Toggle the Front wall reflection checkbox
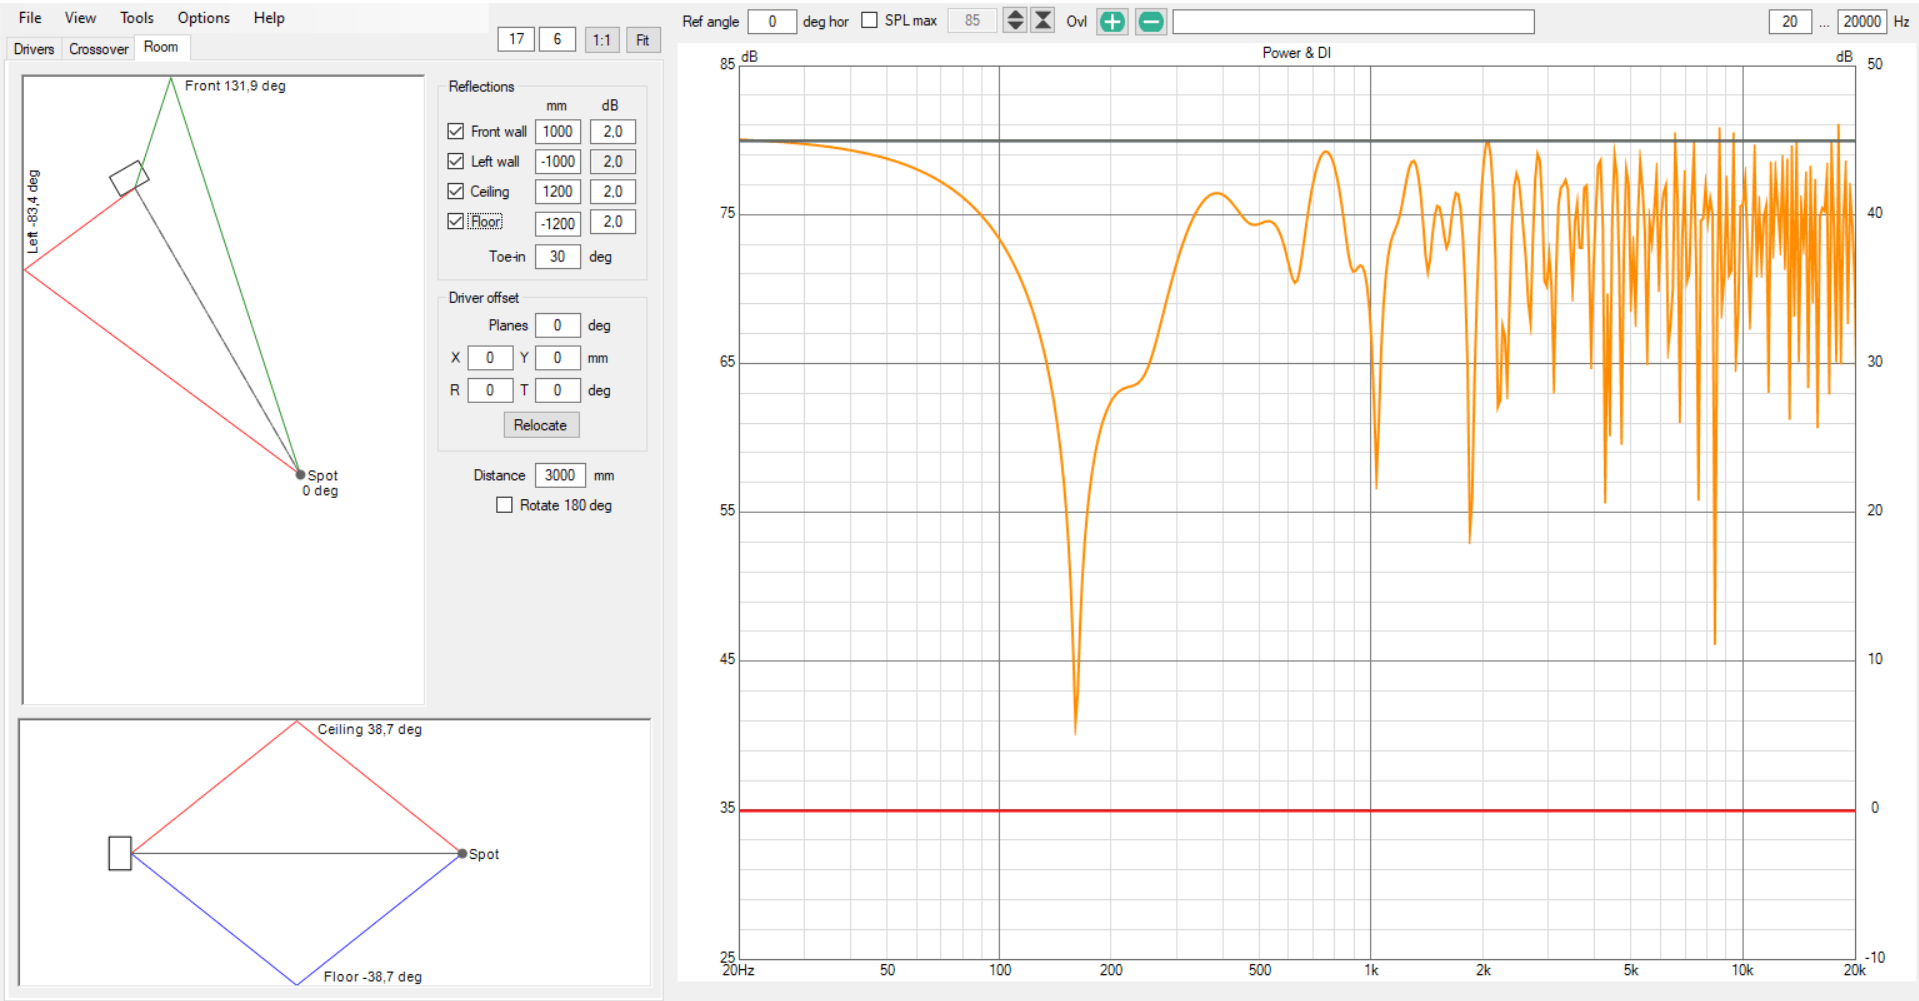The width and height of the screenshot is (1919, 1001). coord(456,131)
